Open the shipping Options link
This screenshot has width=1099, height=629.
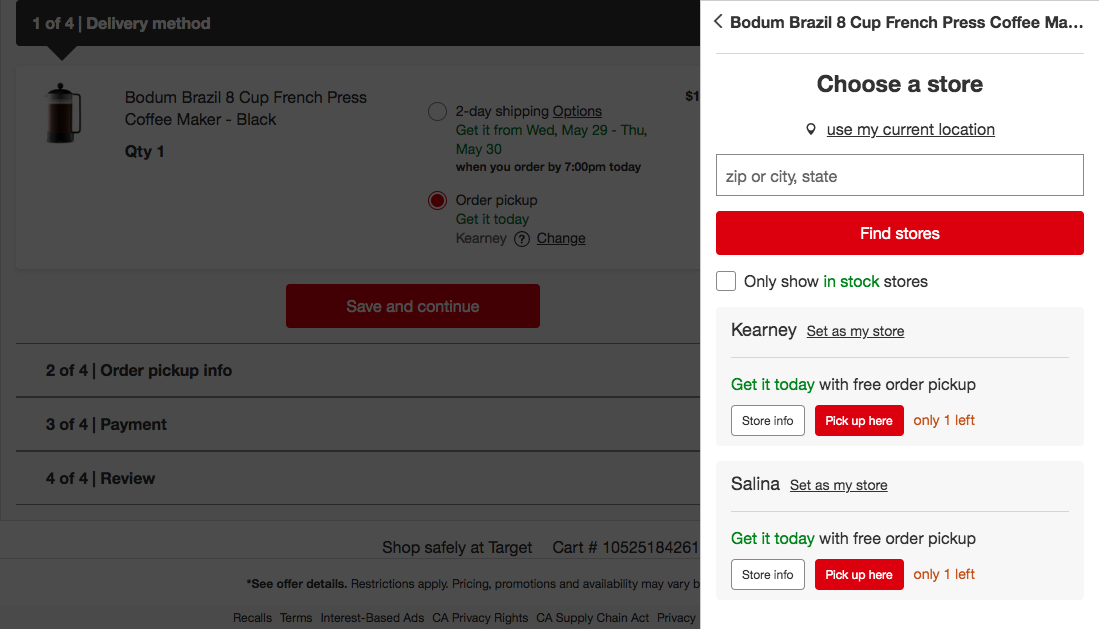[577, 111]
